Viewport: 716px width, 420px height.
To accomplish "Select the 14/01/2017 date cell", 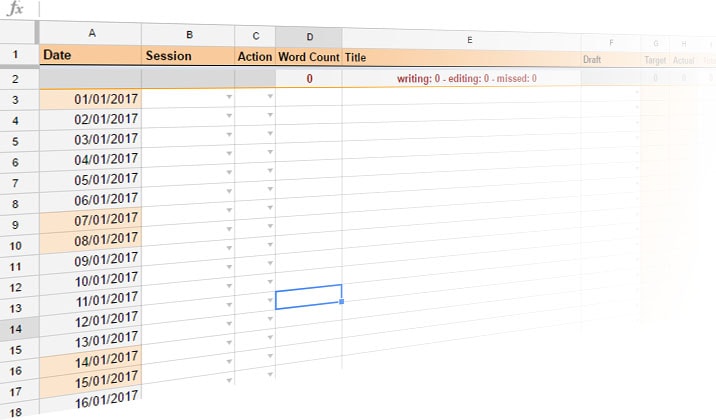I will pos(91,361).
